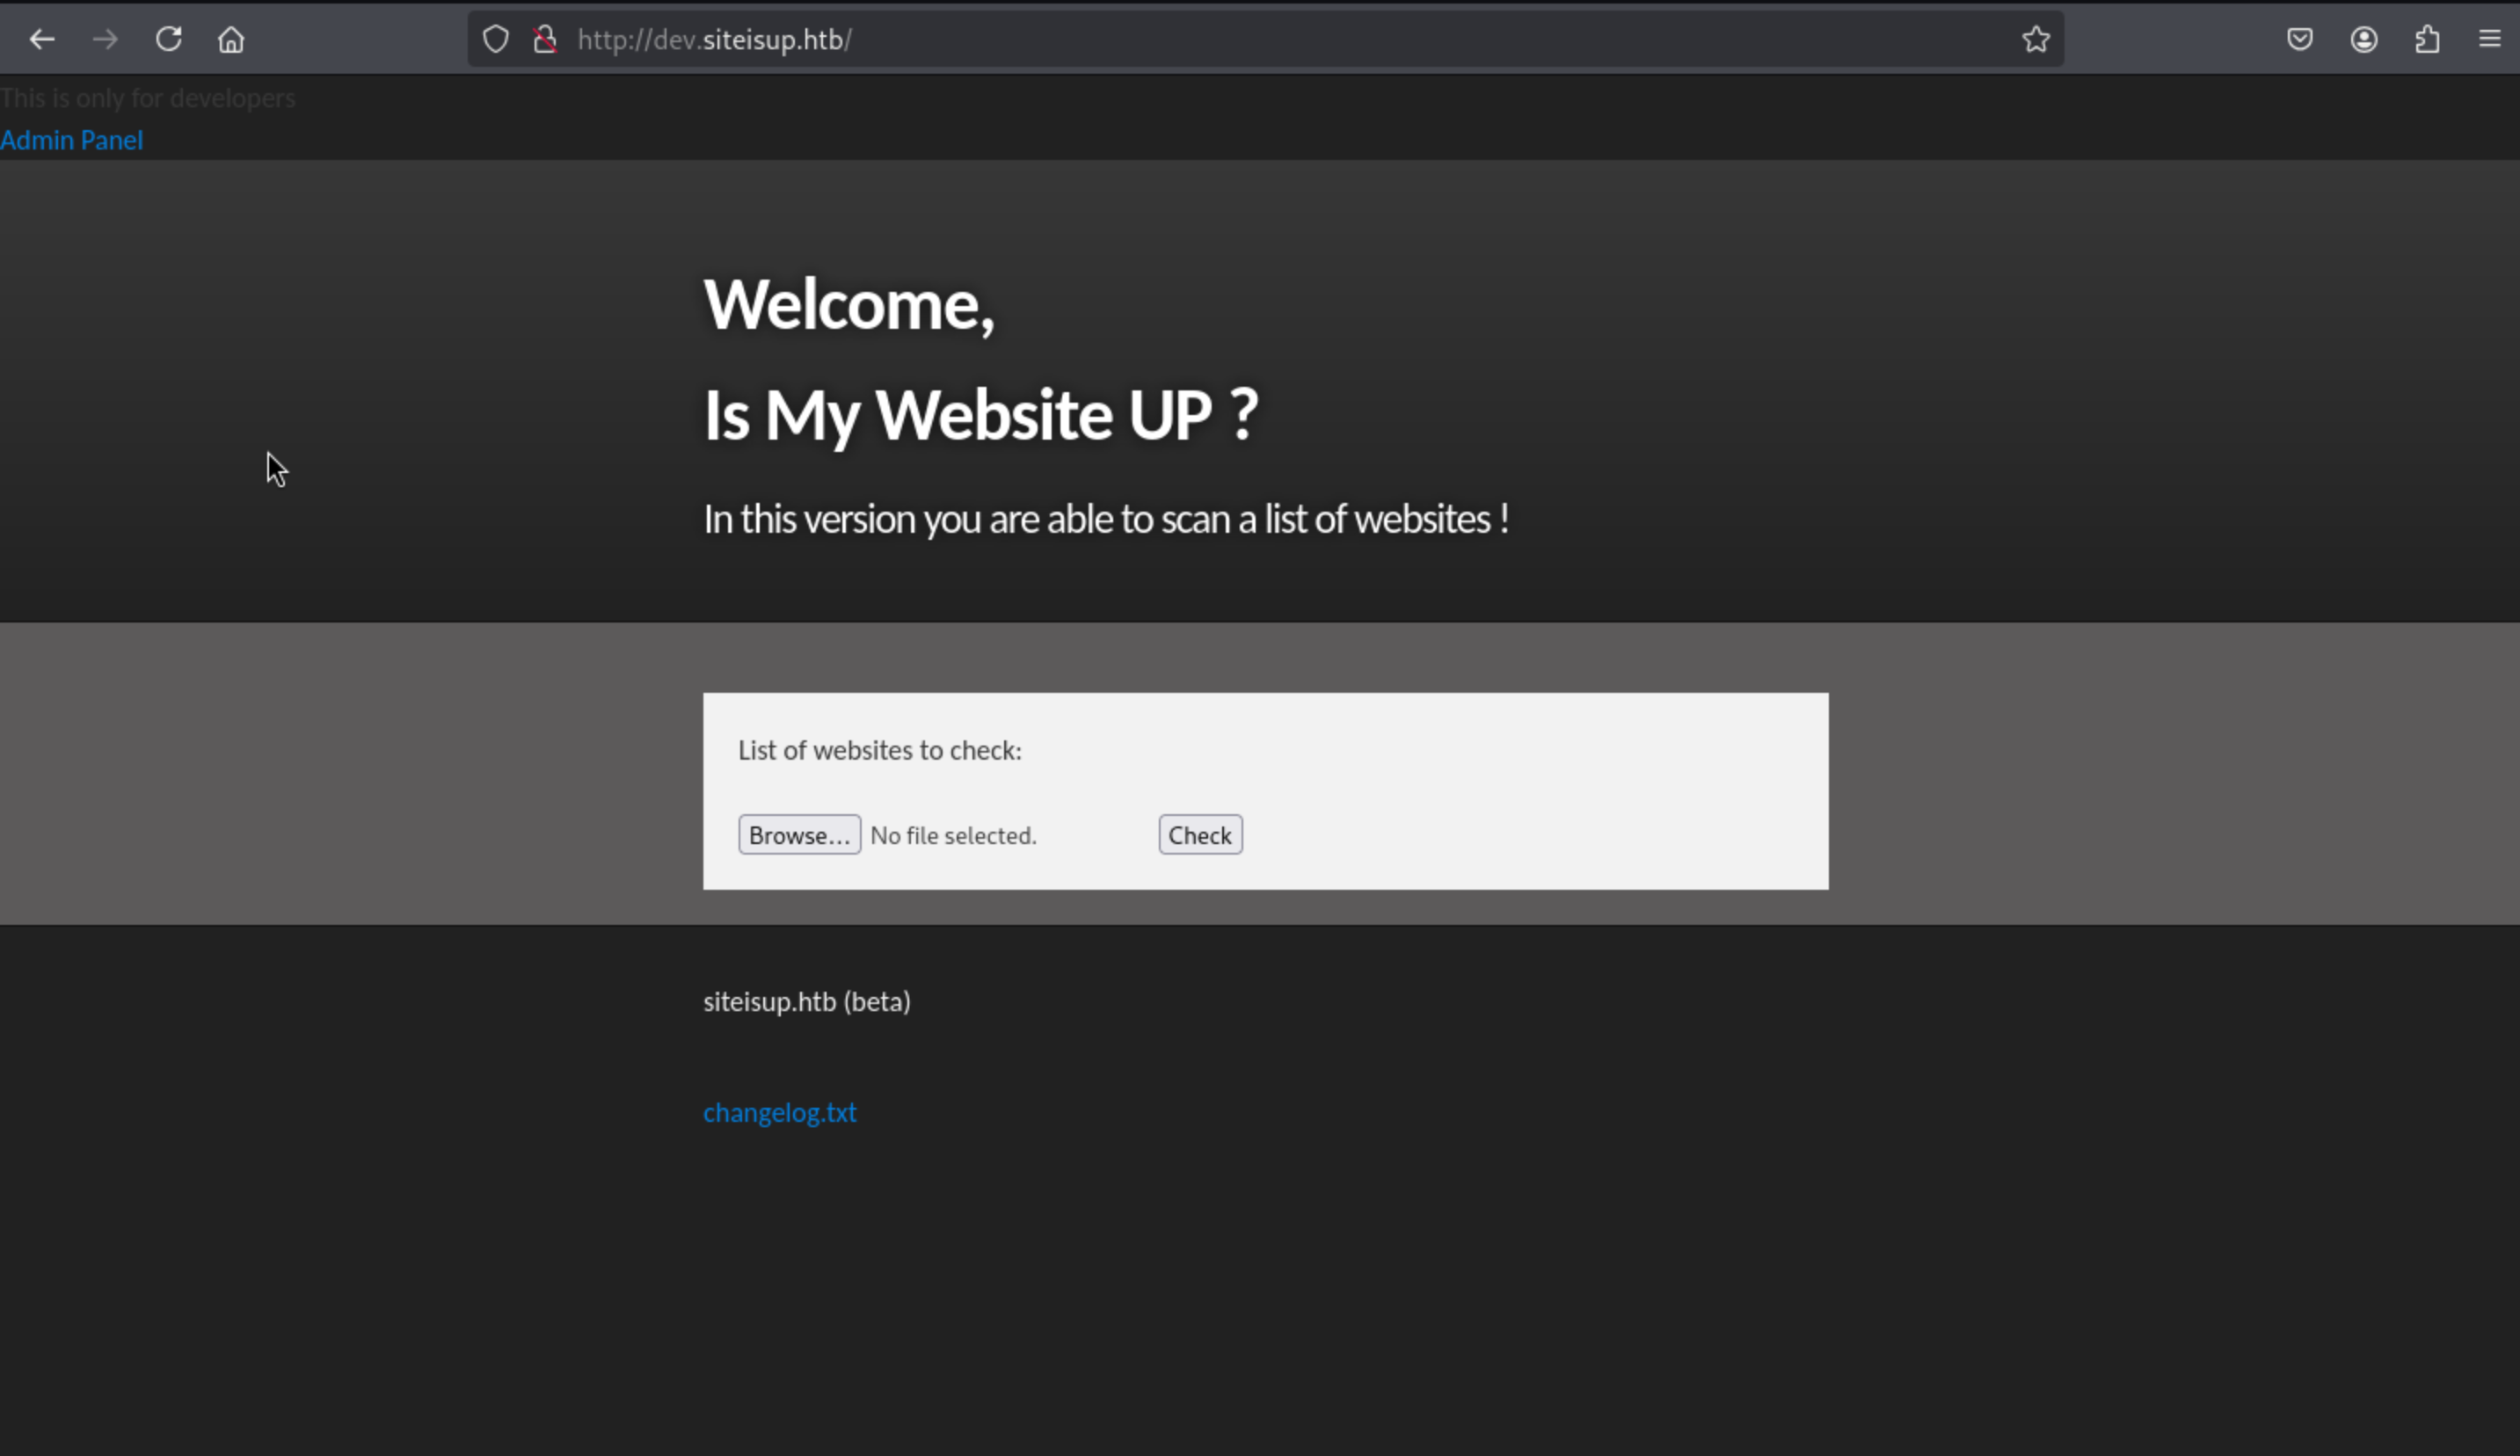Click Browse to choose a file

tap(798, 835)
